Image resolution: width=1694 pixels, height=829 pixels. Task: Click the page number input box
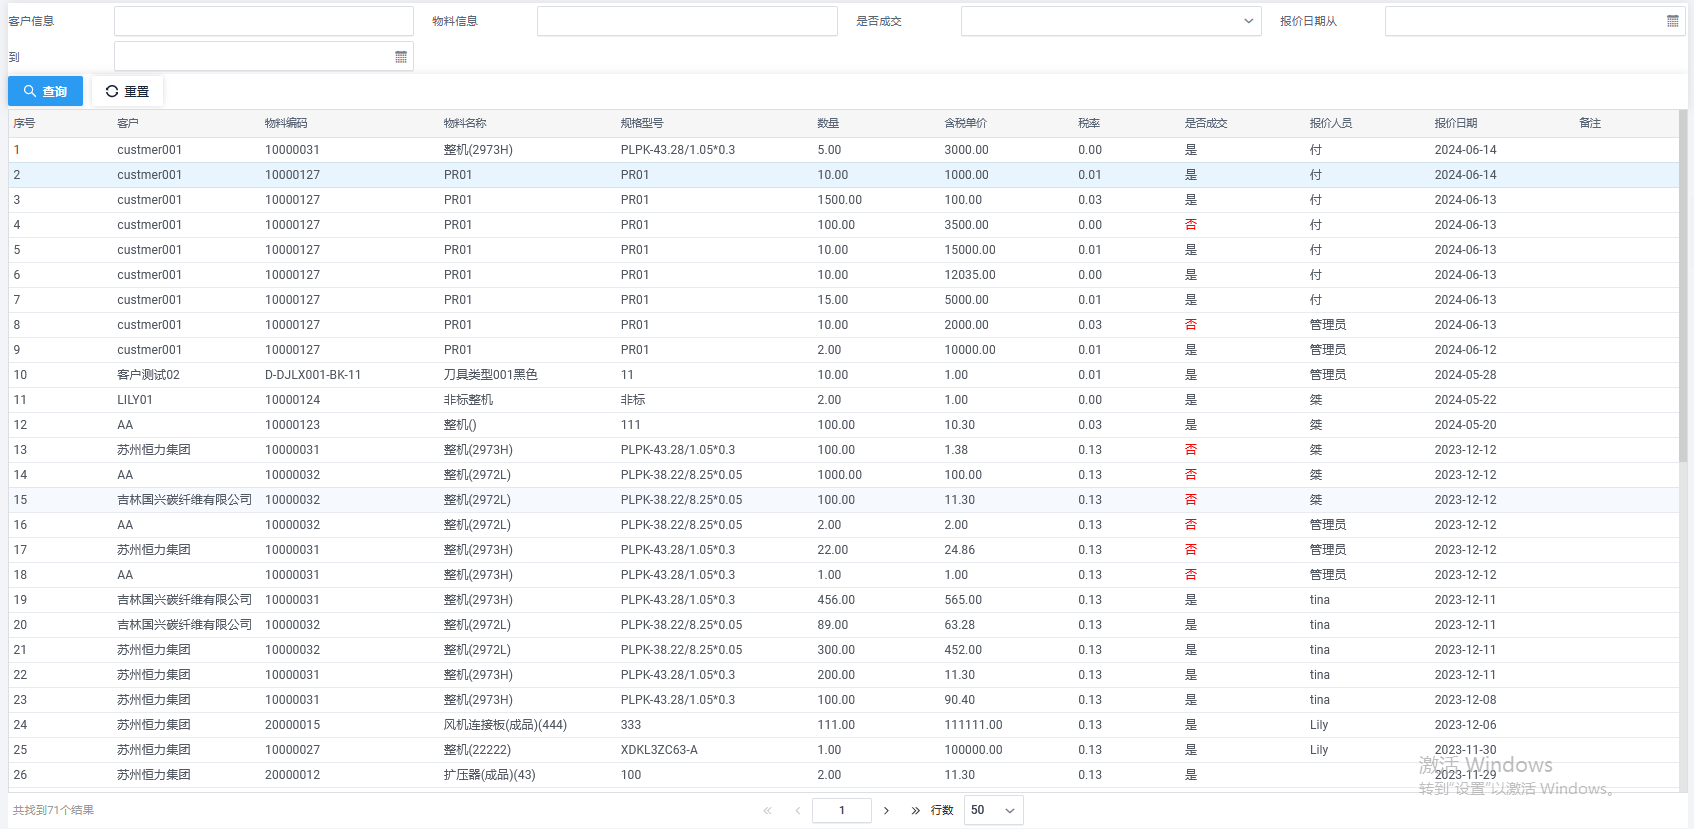(841, 810)
